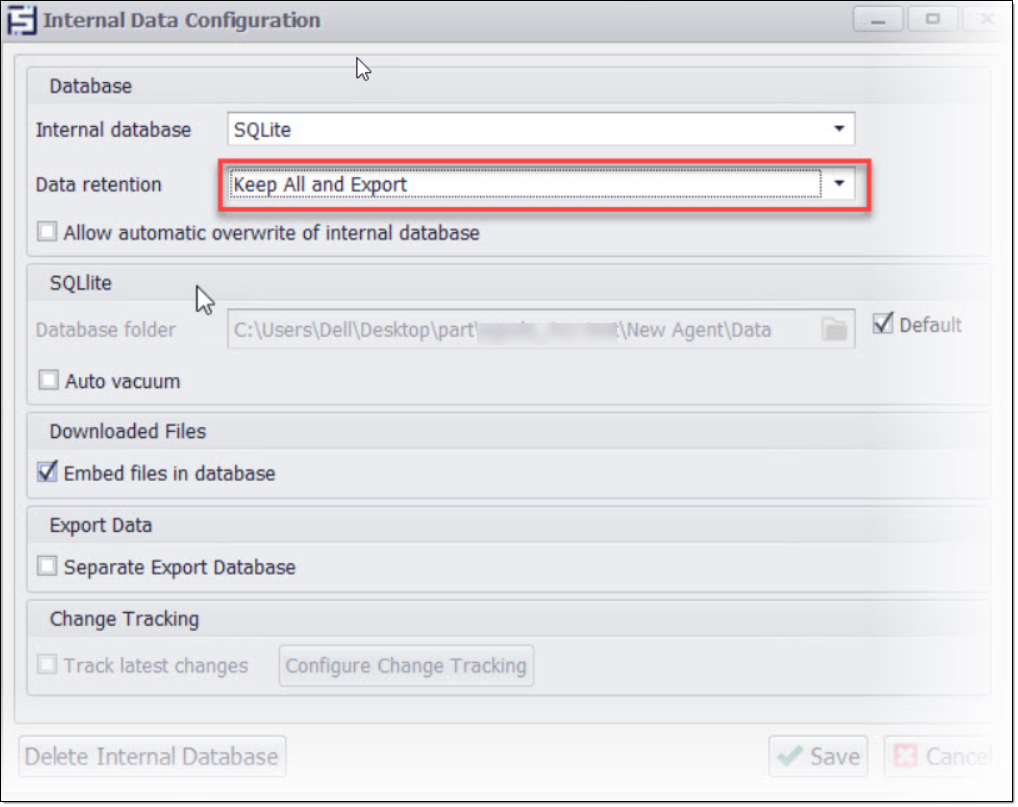Click the application icon in the title bar
The width and height of the screenshot is (1018, 807).
tap(22, 20)
